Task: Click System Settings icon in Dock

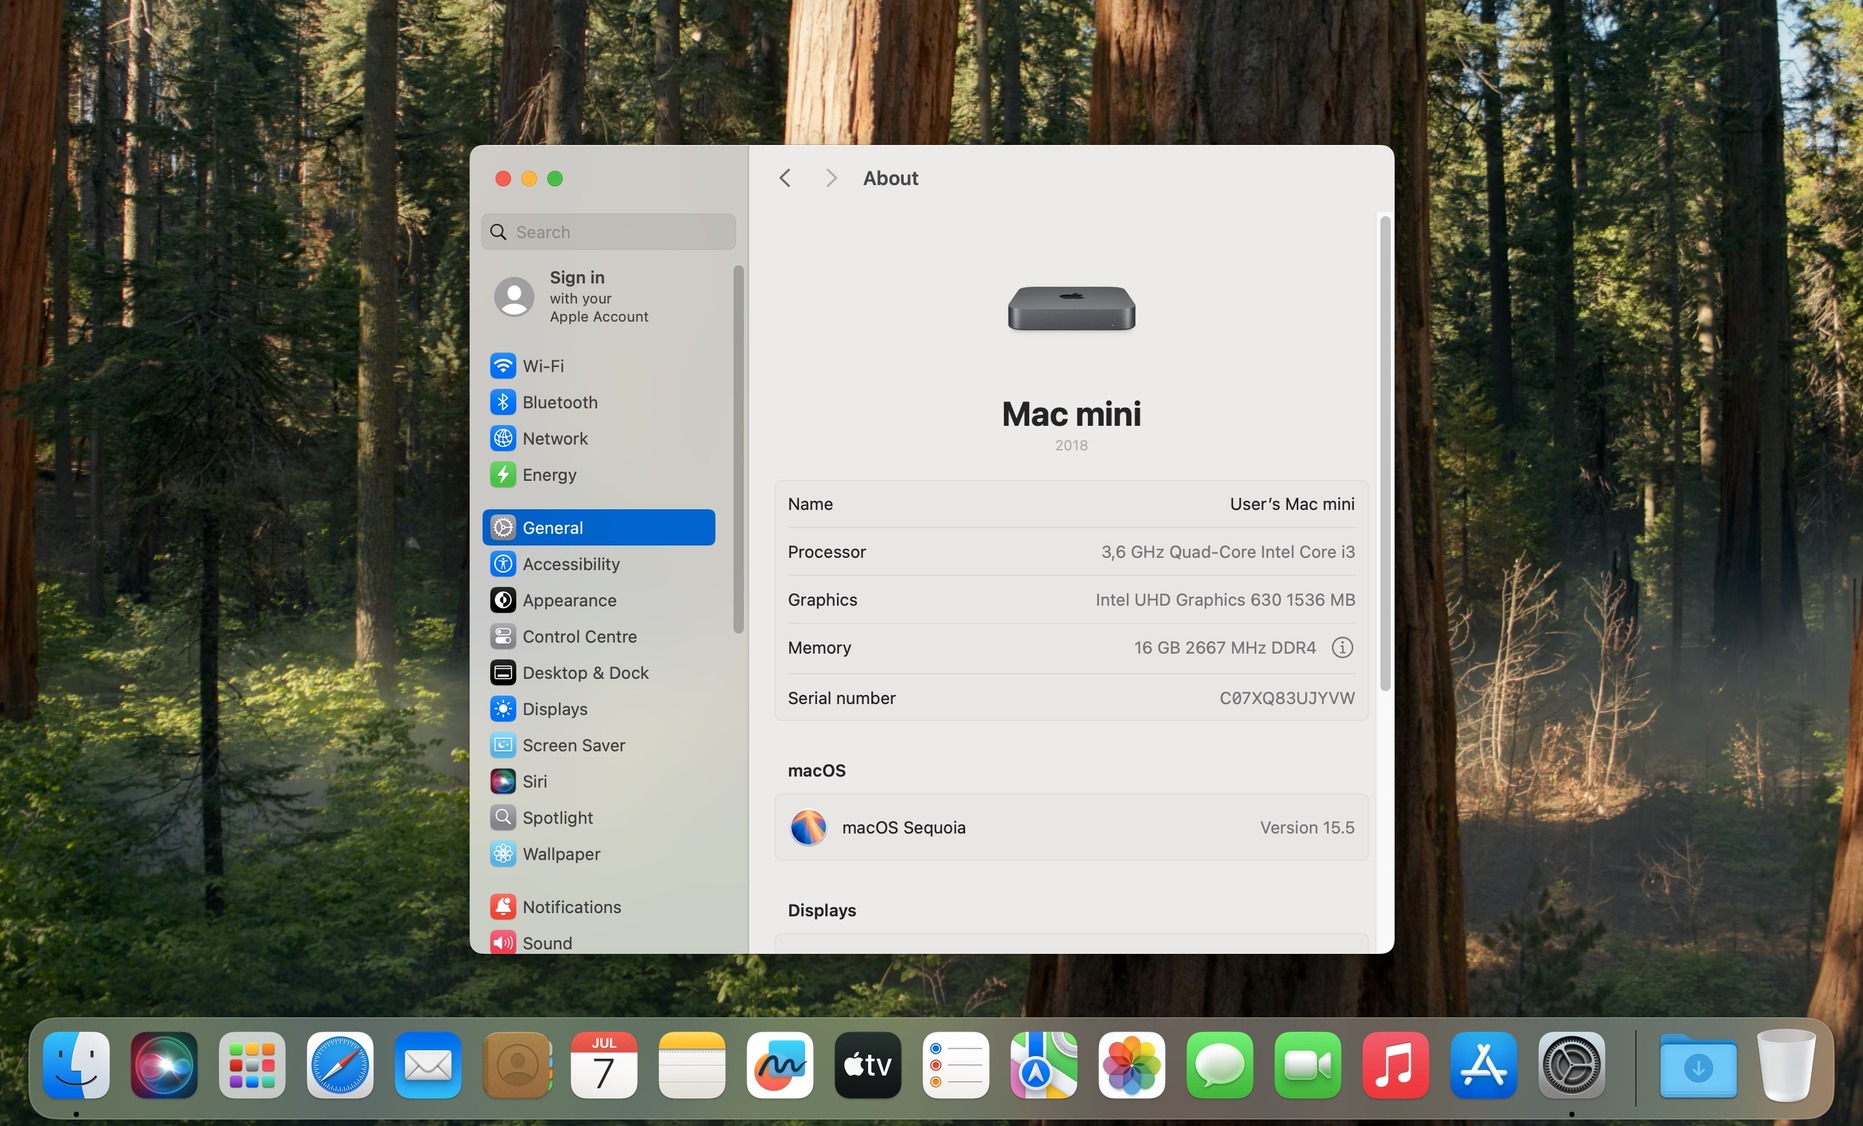Action: point(1572,1065)
